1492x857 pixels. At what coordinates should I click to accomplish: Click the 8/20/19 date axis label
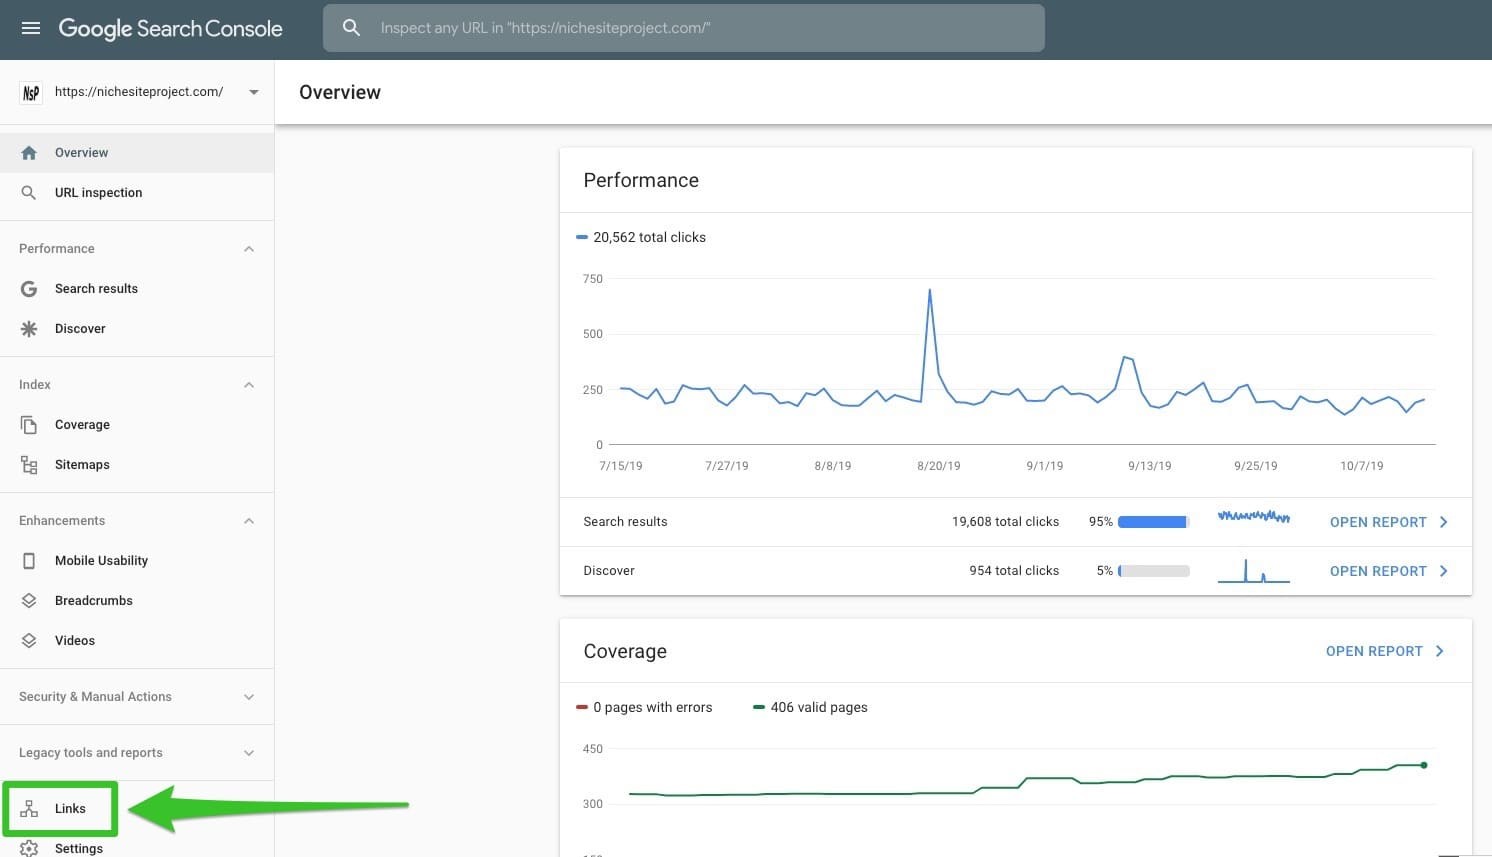[x=939, y=466]
